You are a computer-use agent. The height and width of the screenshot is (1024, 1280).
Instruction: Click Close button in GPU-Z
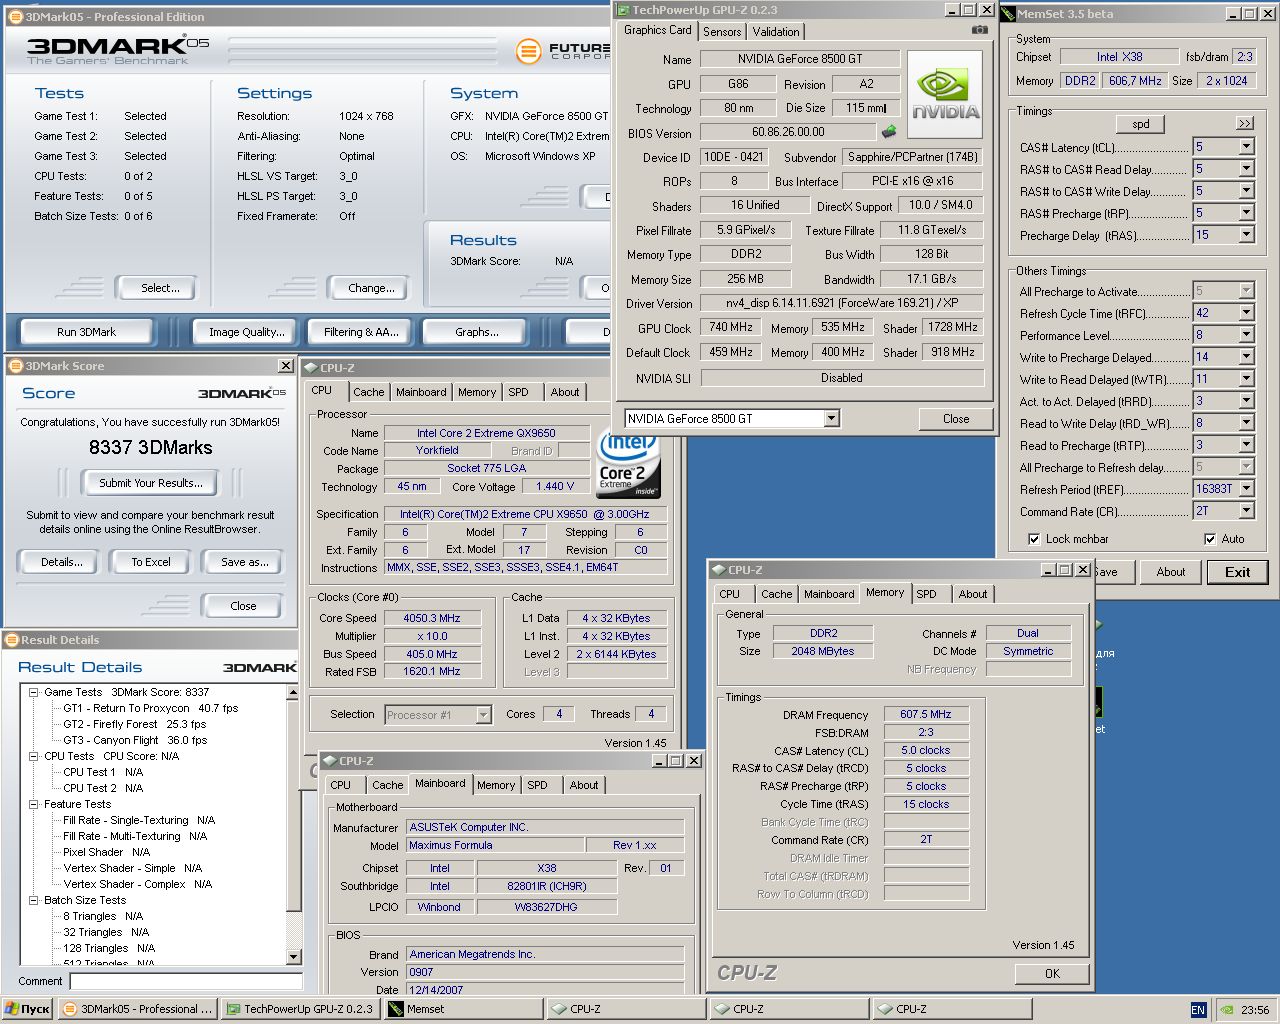[x=956, y=419]
